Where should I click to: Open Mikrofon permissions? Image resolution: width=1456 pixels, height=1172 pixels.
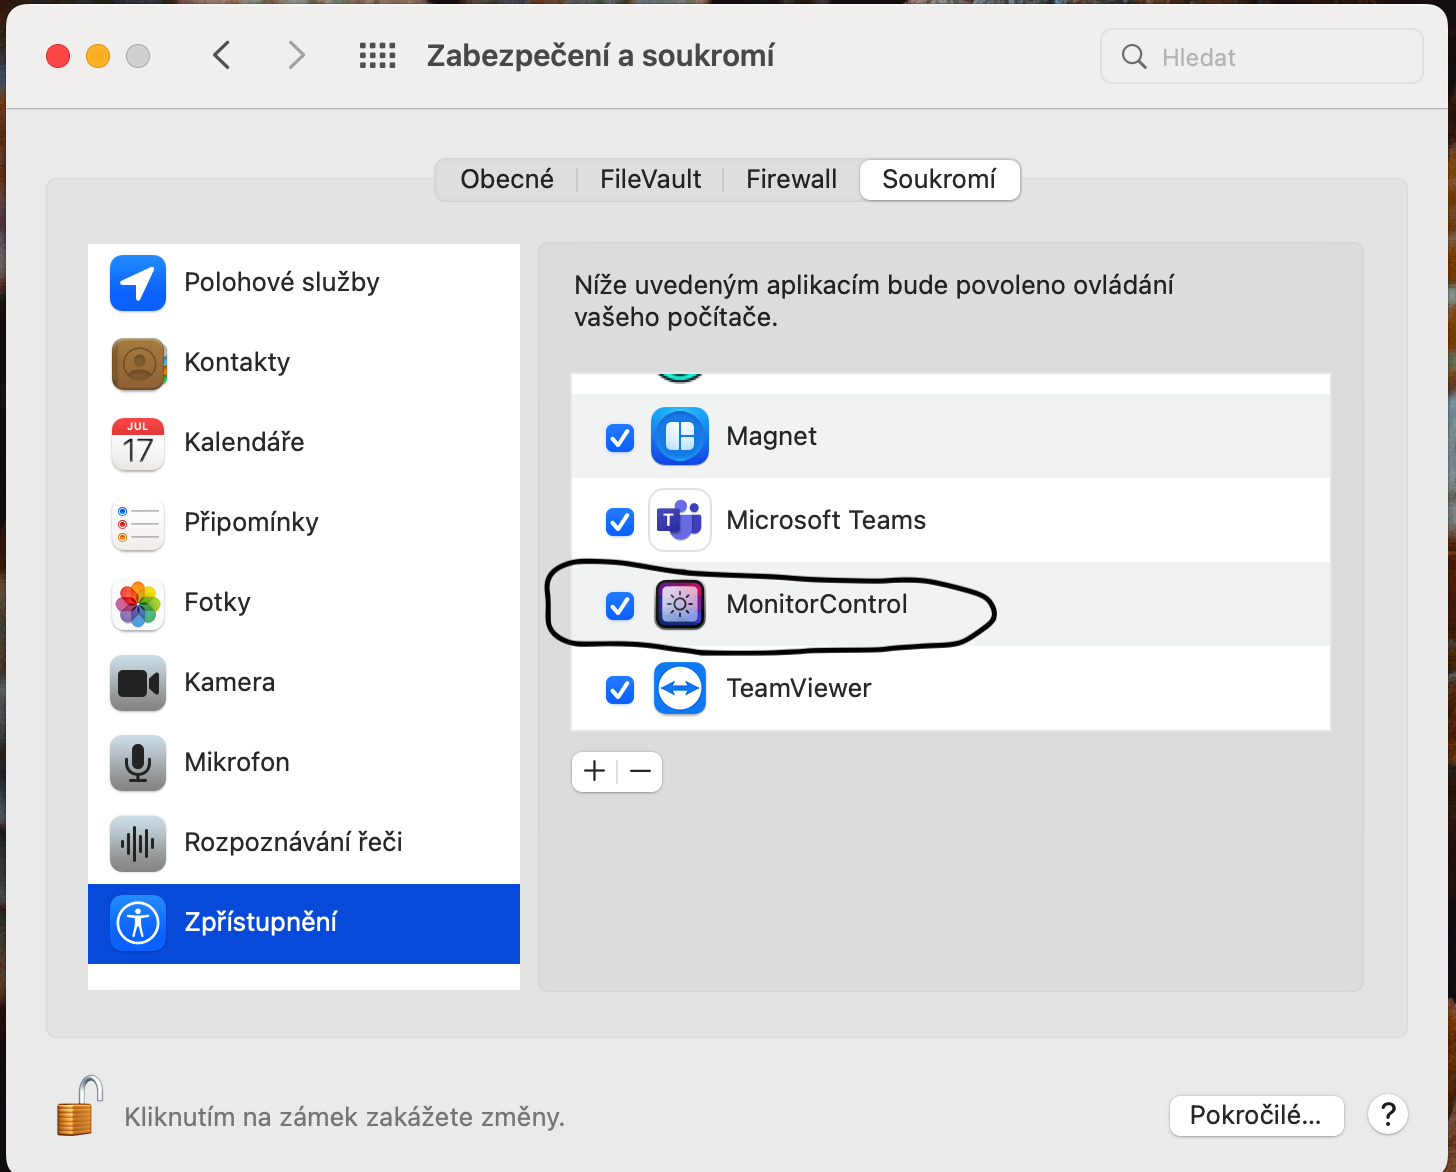click(236, 762)
